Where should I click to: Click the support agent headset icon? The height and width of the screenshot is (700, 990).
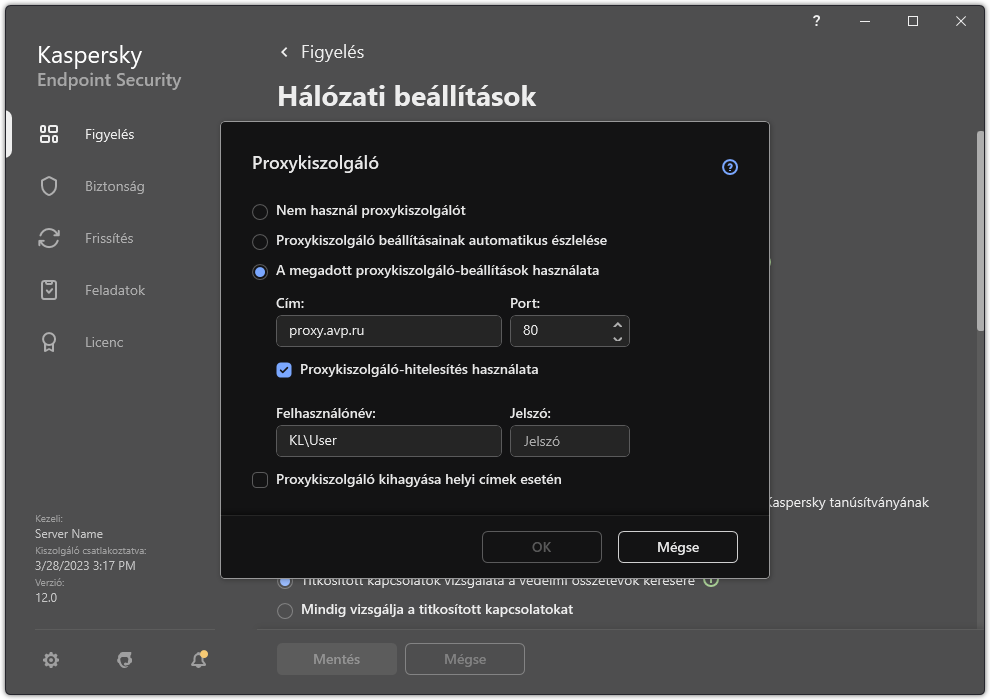124,660
